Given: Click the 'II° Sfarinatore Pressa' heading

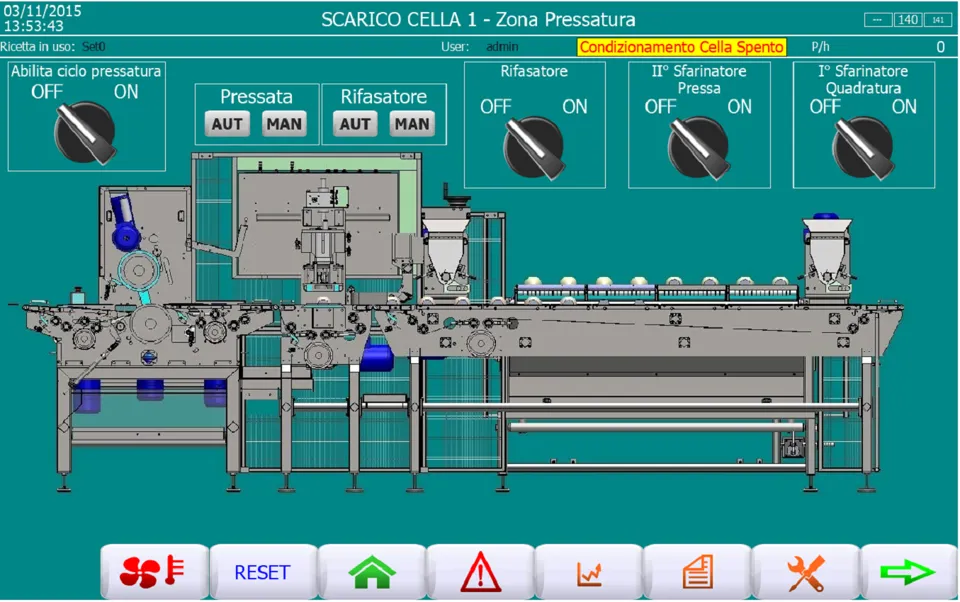Looking at the screenshot, I should 699,80.
